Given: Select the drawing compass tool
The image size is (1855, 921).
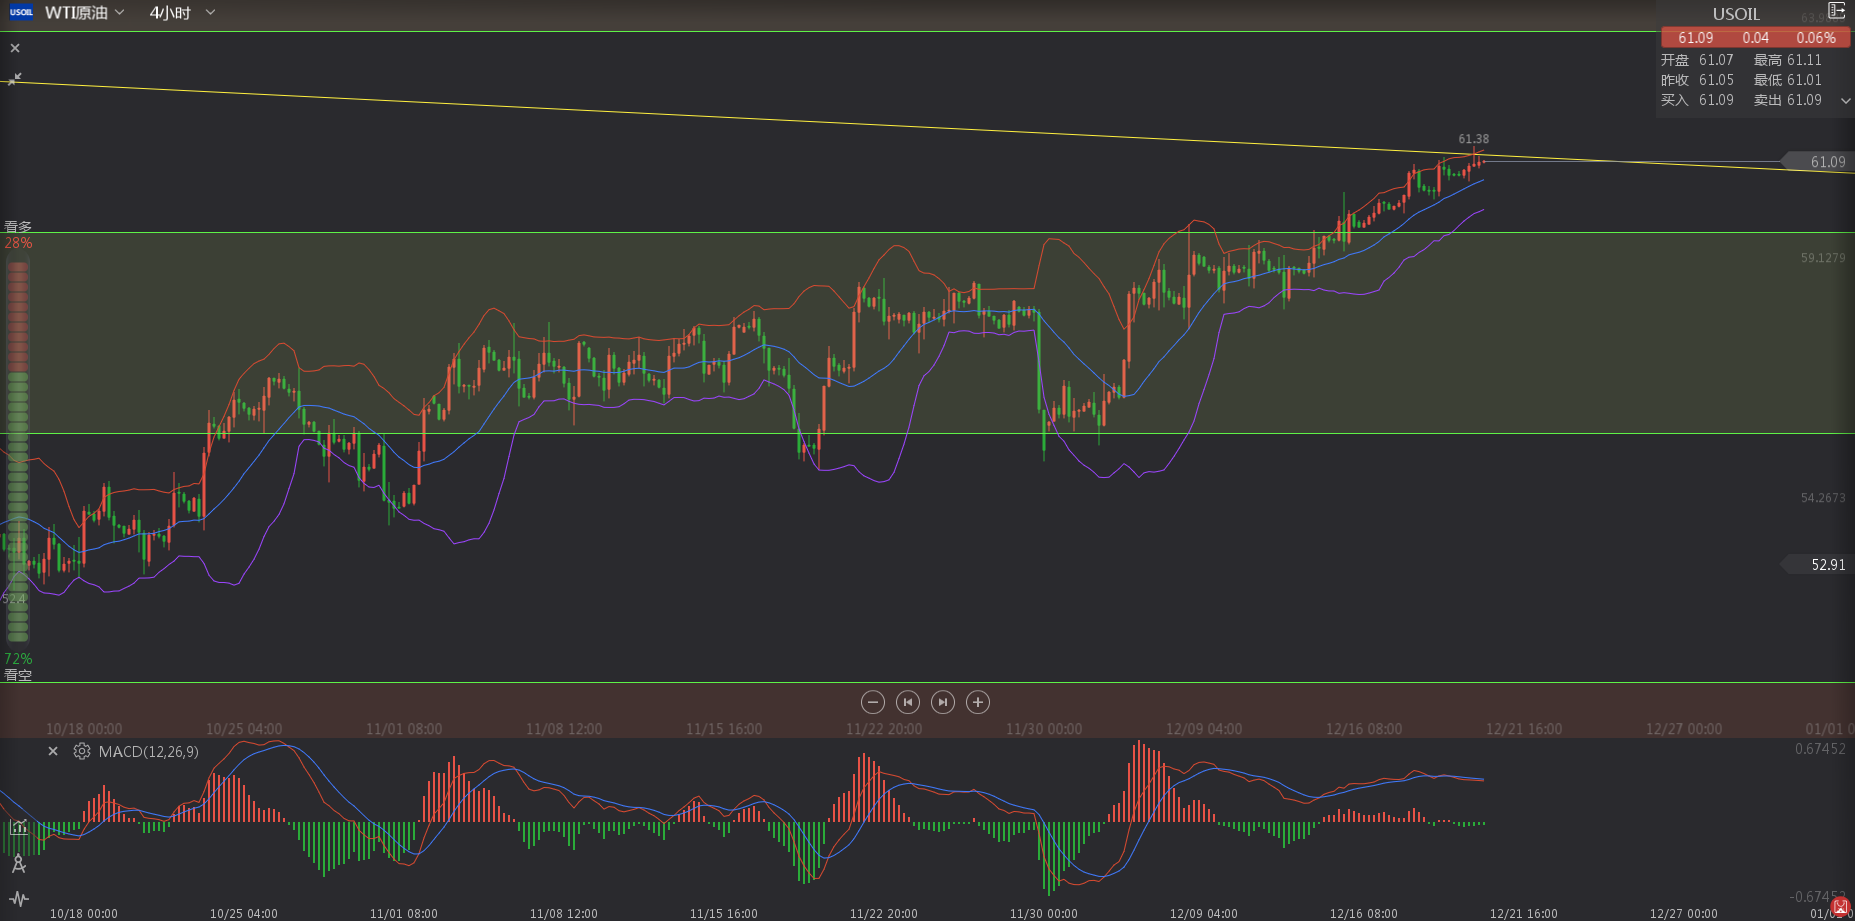Looking at the screenshot, I should pos(18,864).
